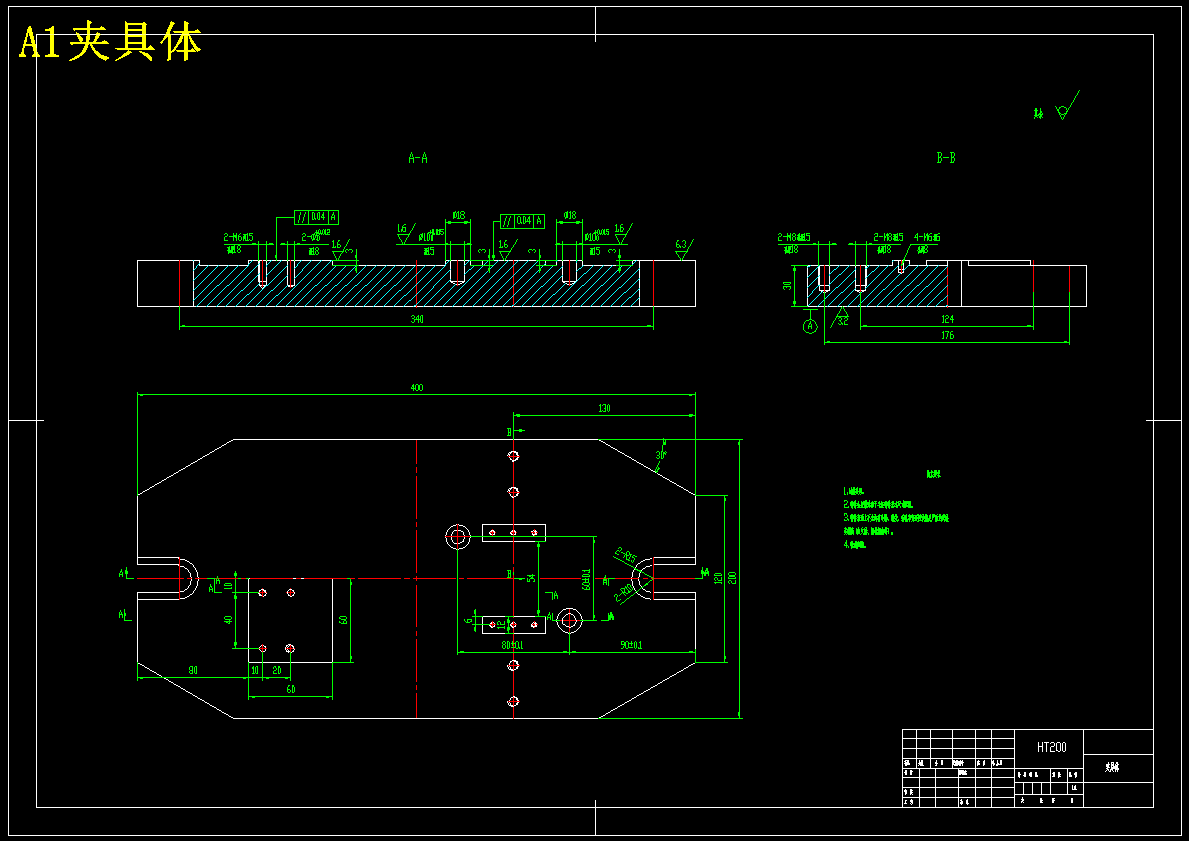The height and width of the screenshot is (841, 1189).
Task: Select the horizontal "60" pad width dimension
Action: 290,689
